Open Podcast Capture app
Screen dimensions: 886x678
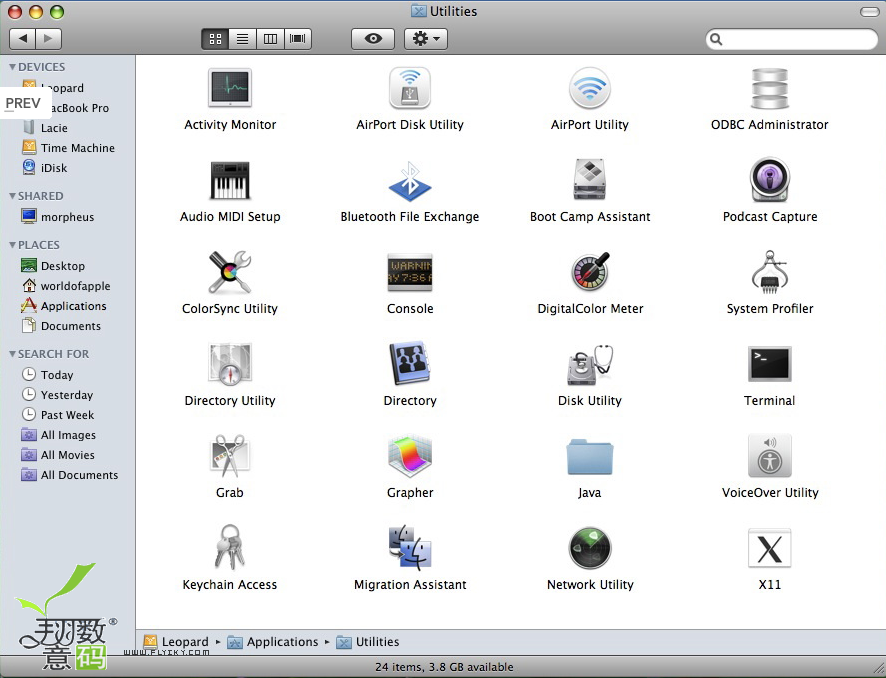770,180
